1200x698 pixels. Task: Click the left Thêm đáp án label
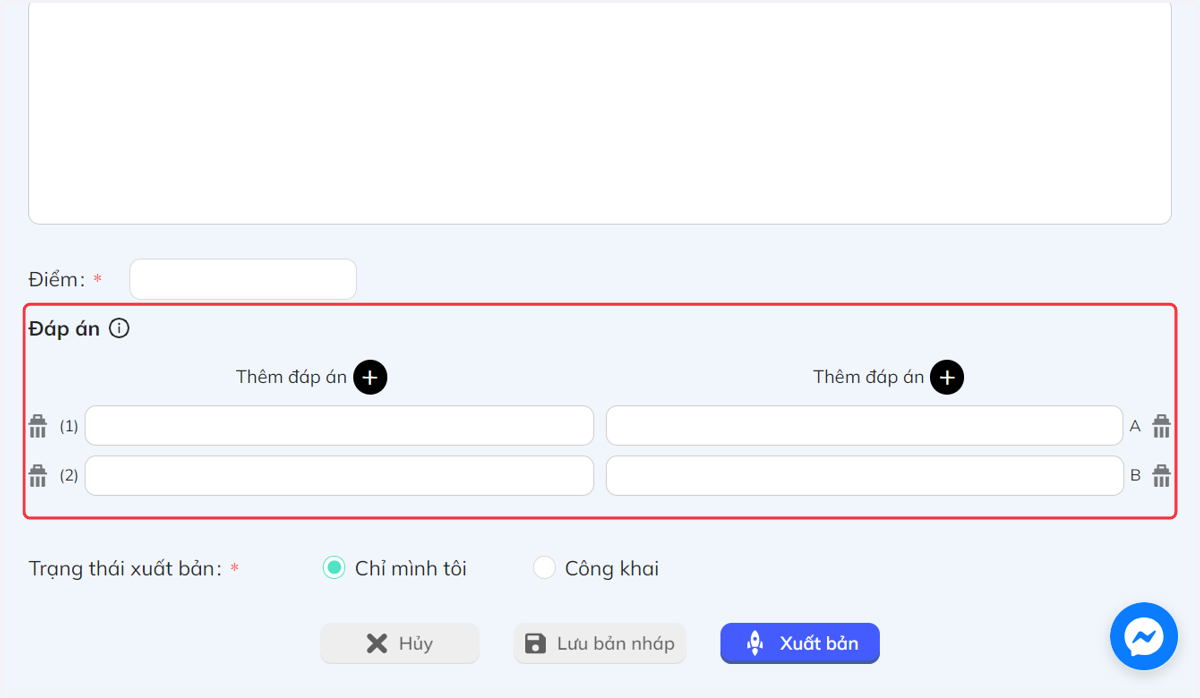tap(291, 377)
